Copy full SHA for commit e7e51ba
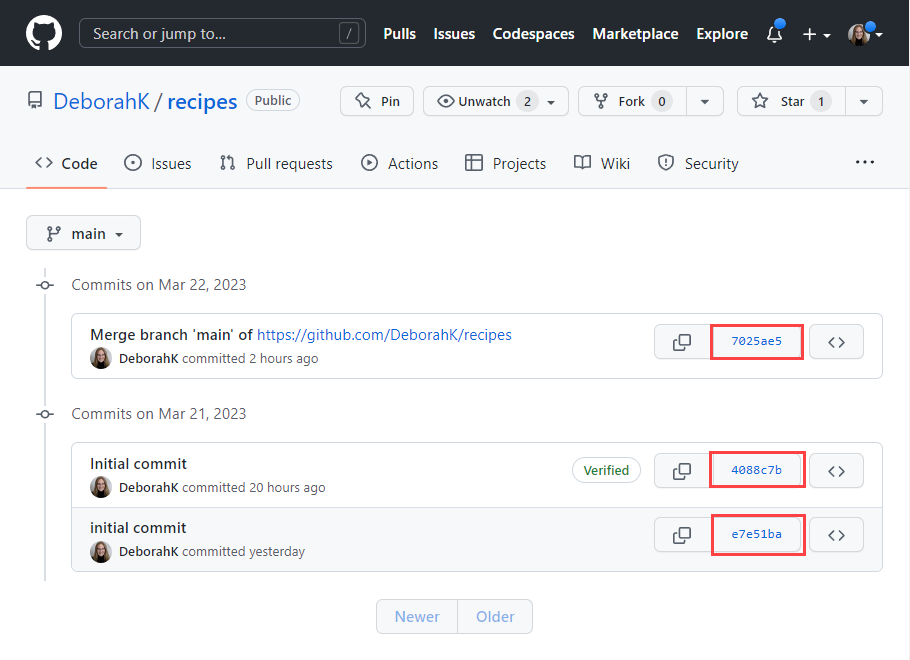This screenshot has height=660, width=910. pyautogui.click(x=682, y=535)
